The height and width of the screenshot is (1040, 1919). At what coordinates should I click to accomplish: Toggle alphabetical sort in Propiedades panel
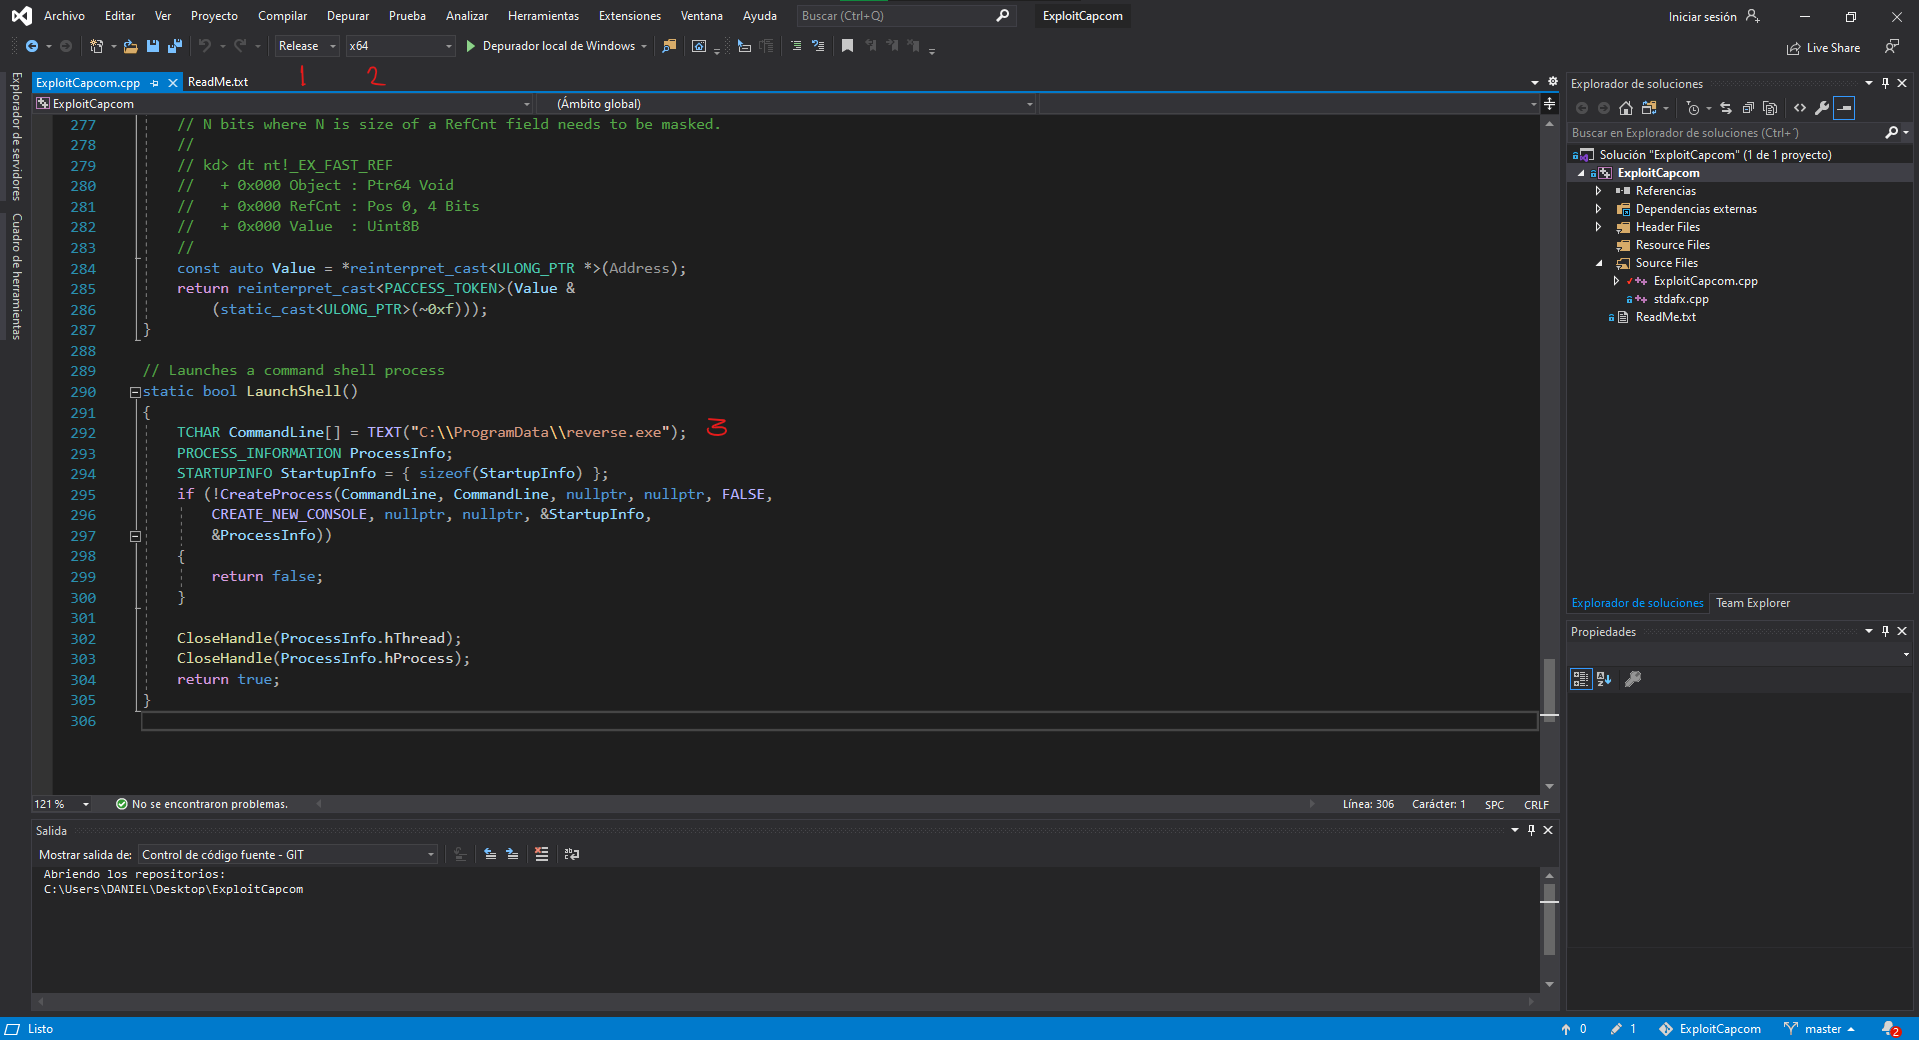point(1604,679)
